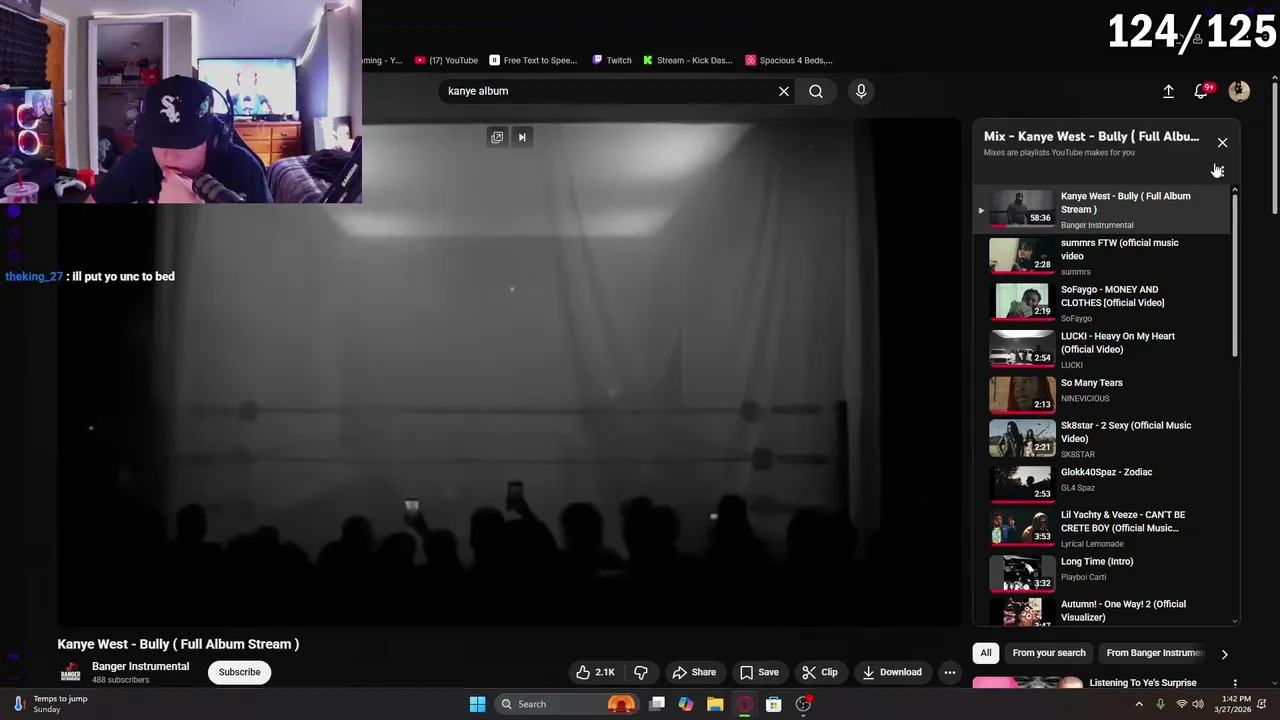1280x720 pixels.
Task: Open the account avatar menu
Action: (x=1239, y=91)
